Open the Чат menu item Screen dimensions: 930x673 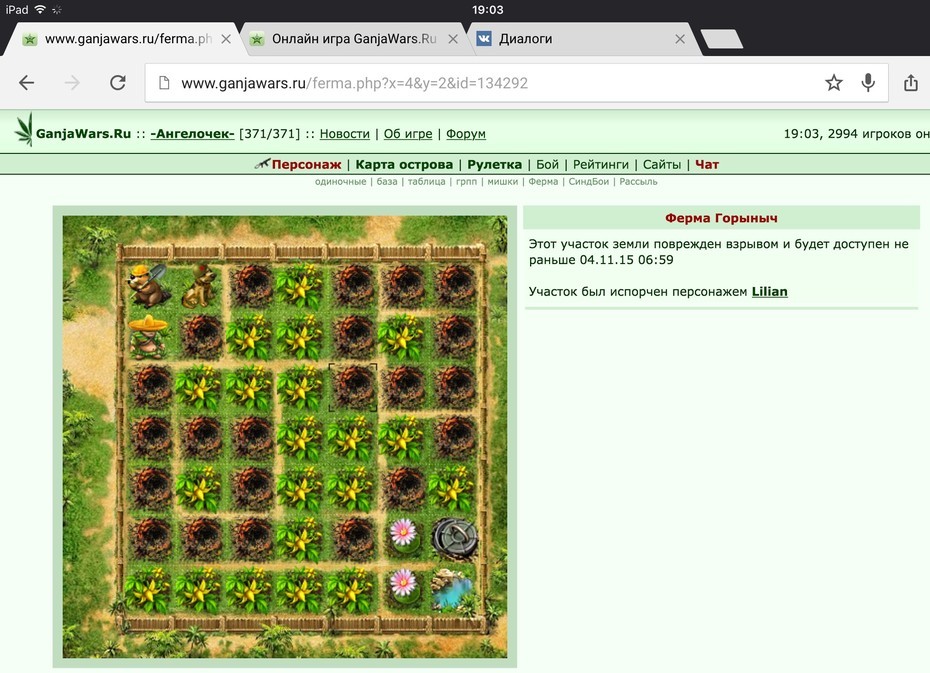[707, 164]
